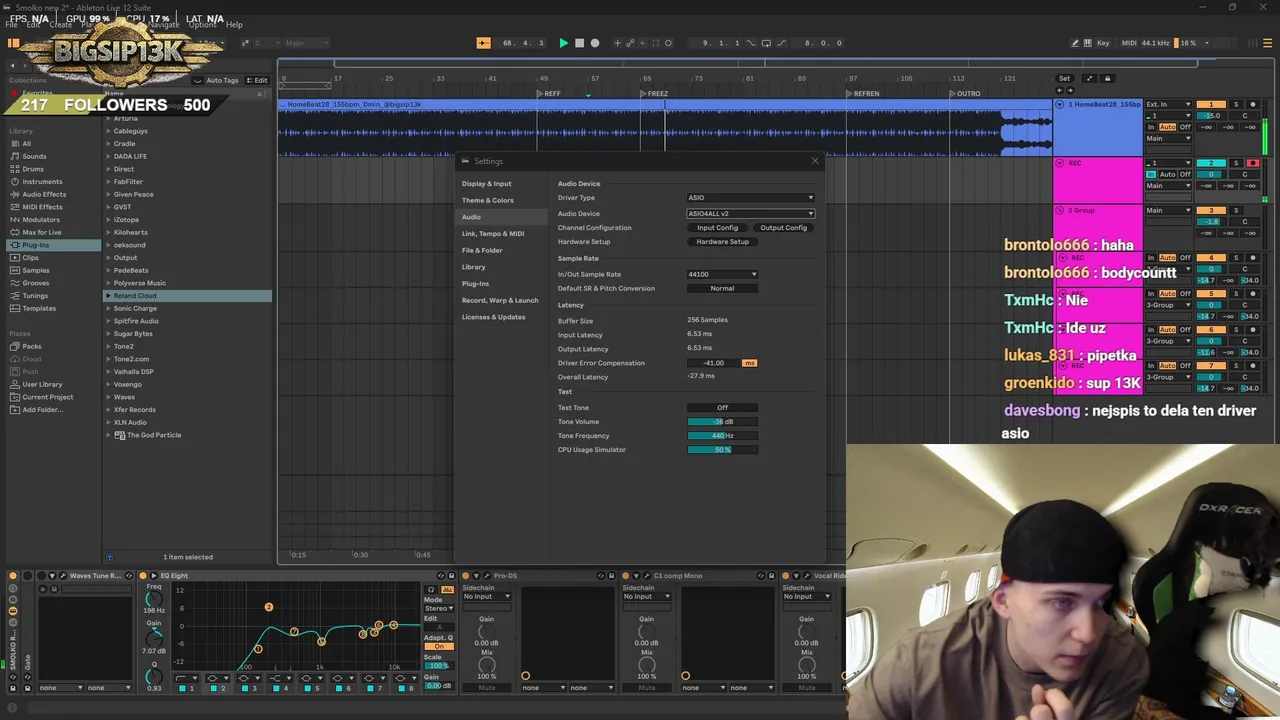Toggle the computer MIDI keyboard icon
The height and width of the screenshot is (720, 1280).
click(x=1087, y=43)
